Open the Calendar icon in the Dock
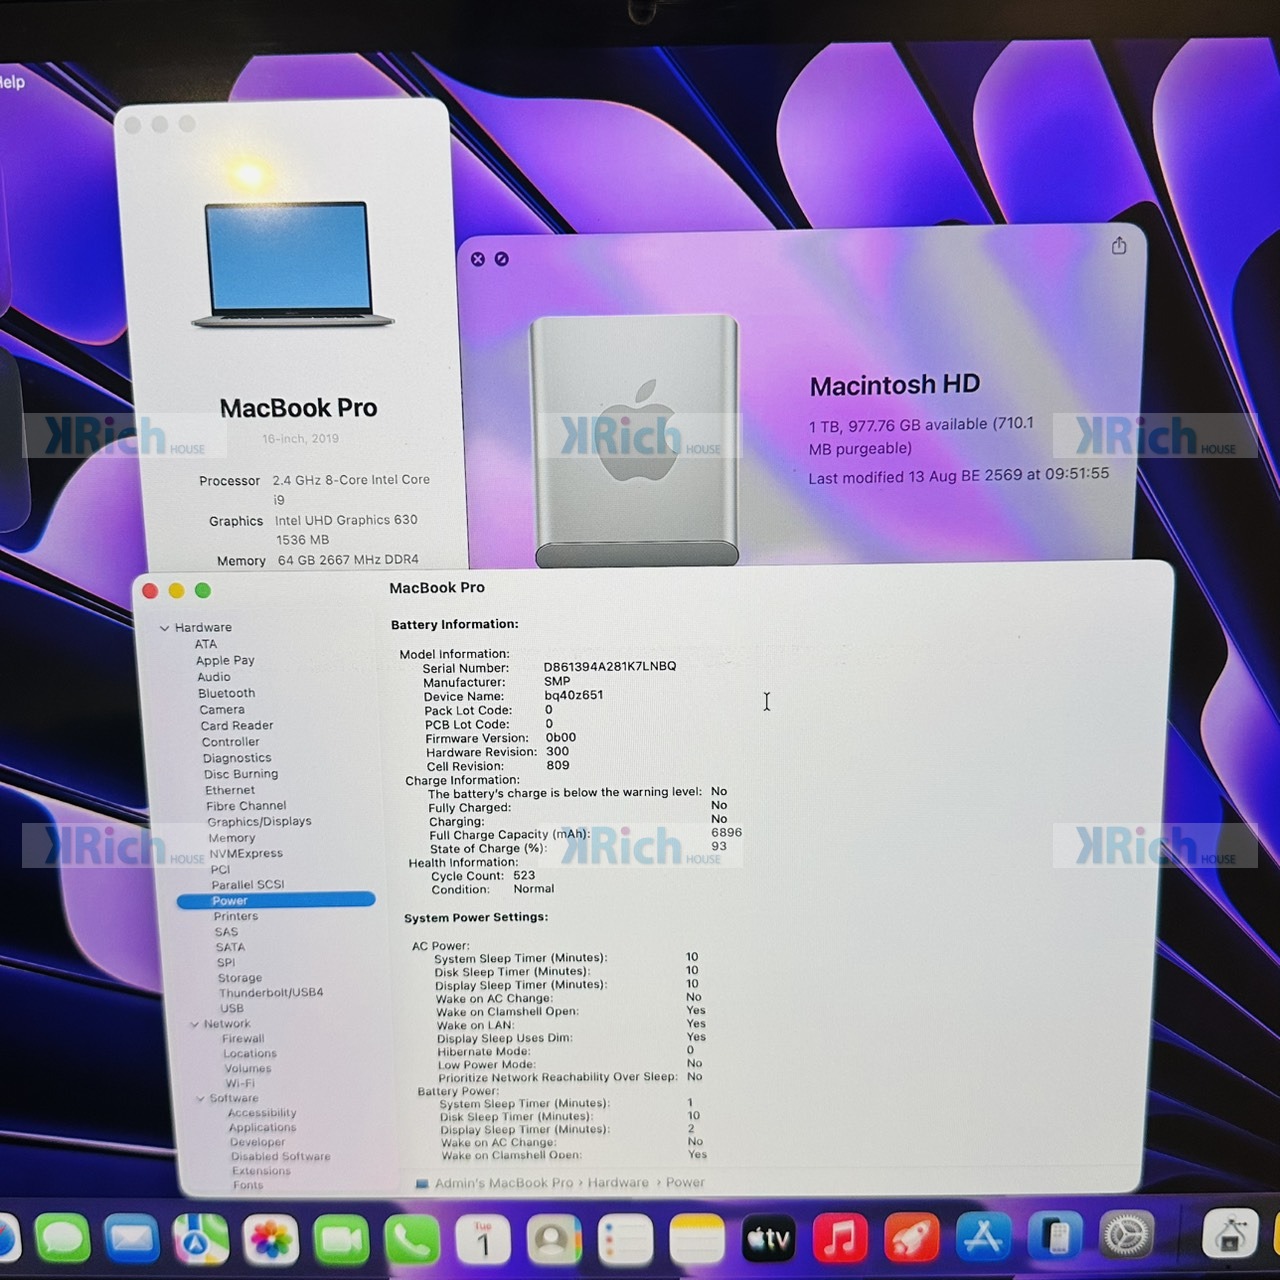The height and width of the screenshot is (1280, 1280). (x=483, y=1240)
